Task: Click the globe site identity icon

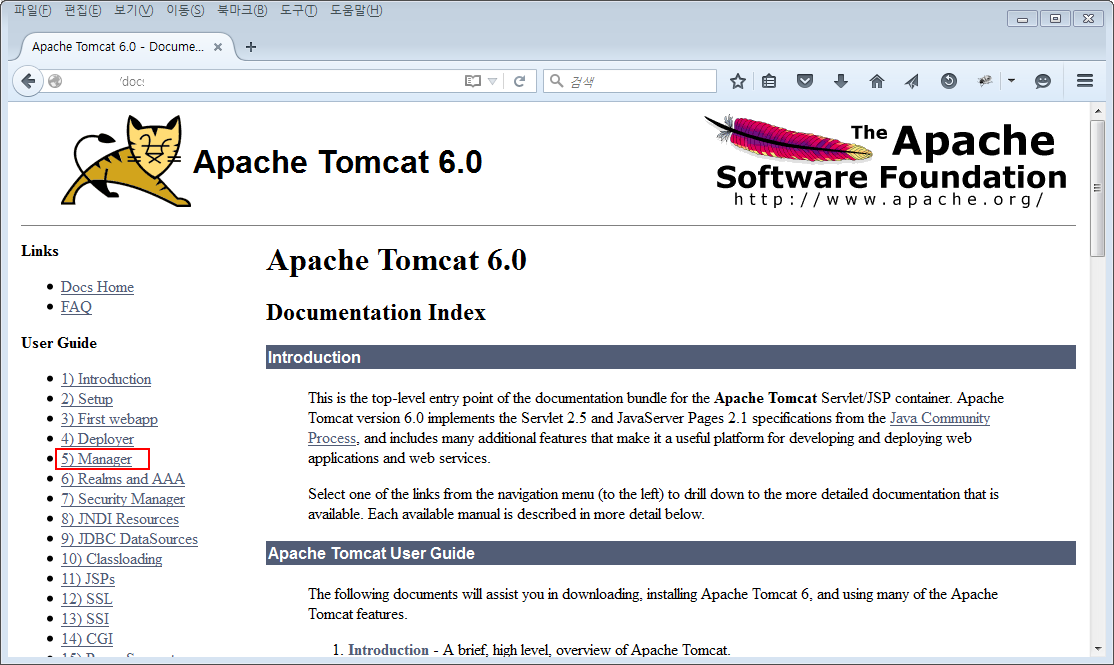Action: coord(55,81)
